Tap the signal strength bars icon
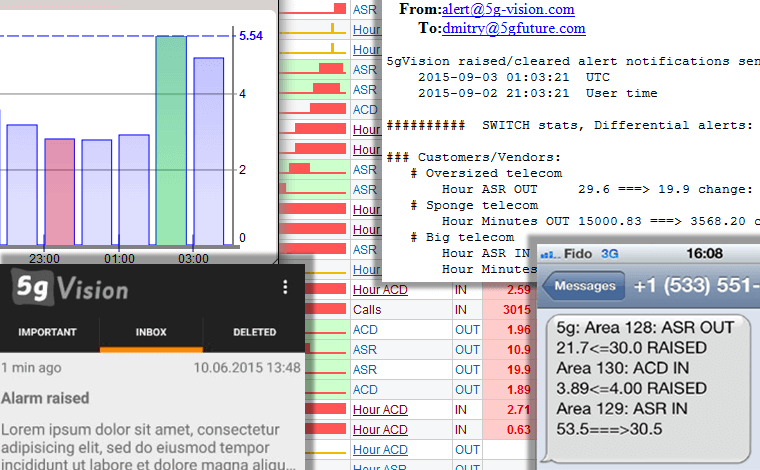This screenshot has width=760, height=470. [551, 254]
